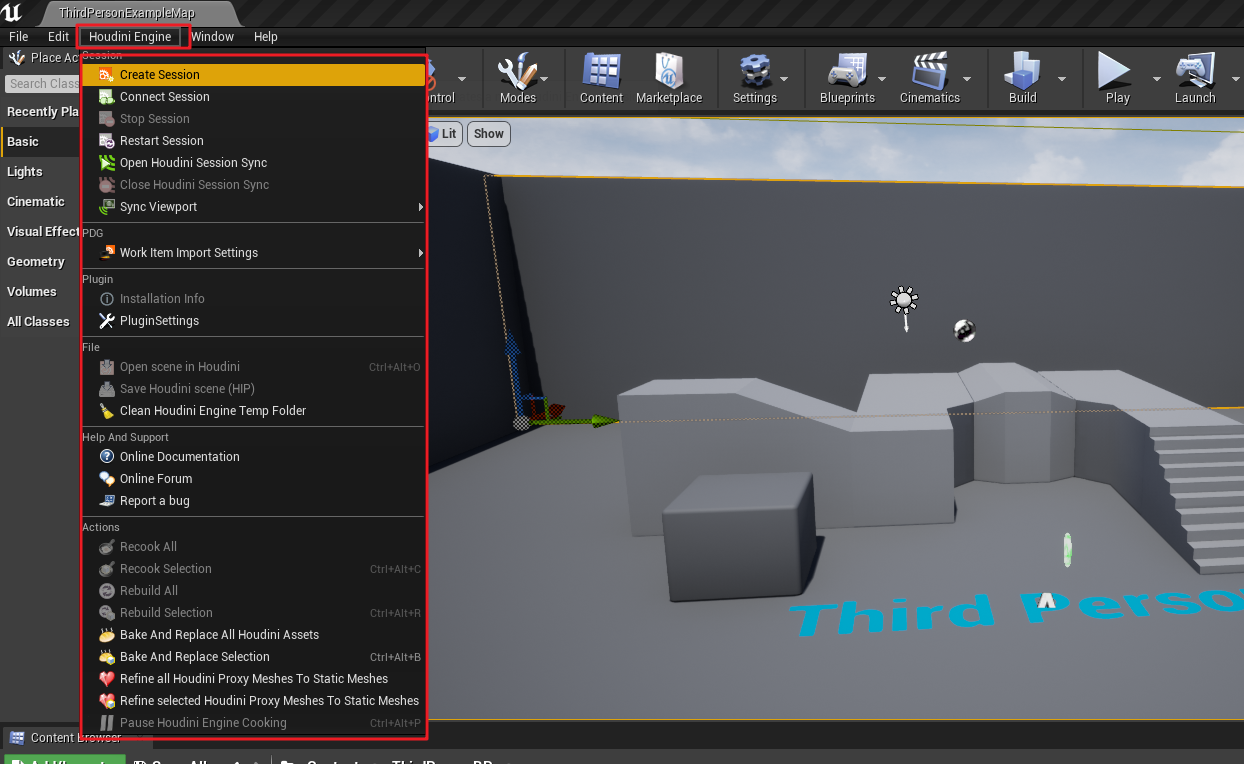Click Create Session menu entry
The image size is (1244, 764).
coord(254,75)
